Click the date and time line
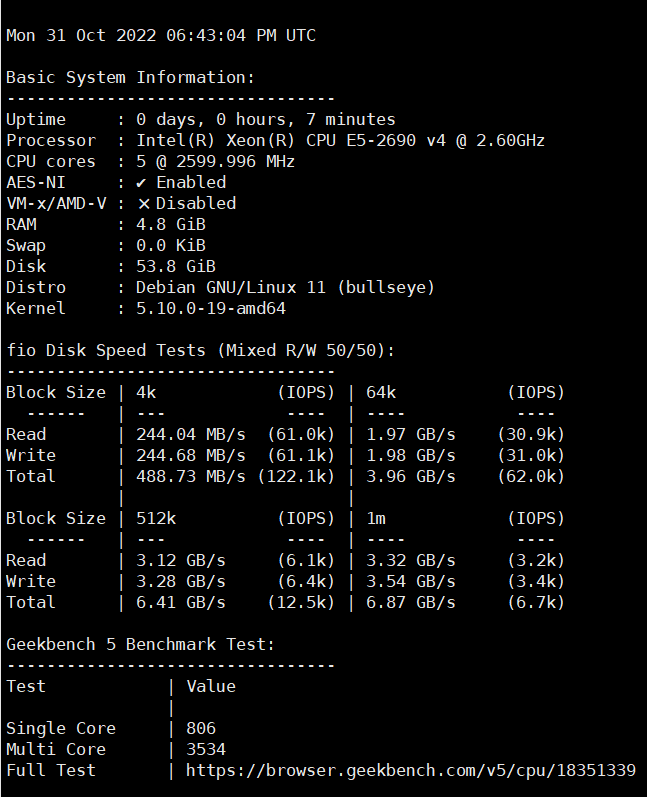This screenshot has width=647, height=797. coord(161,36)
